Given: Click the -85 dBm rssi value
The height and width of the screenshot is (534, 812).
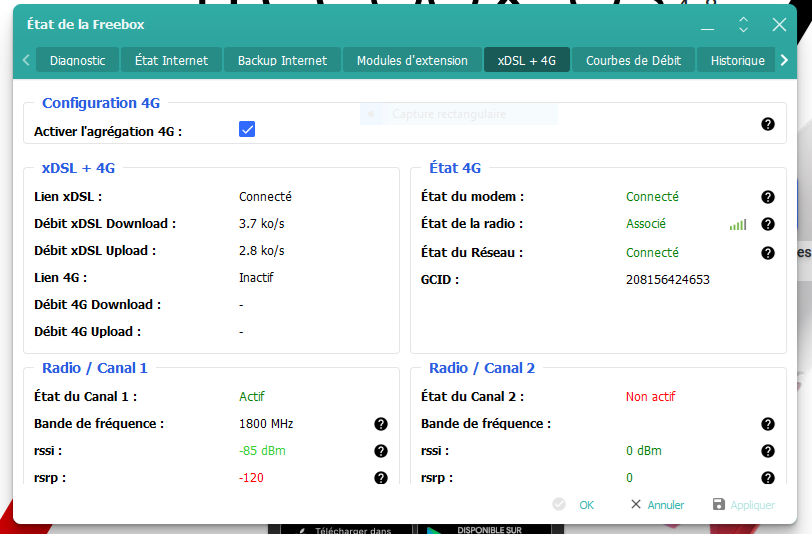Looking at the screenshot, I should [x=262, y=451].
